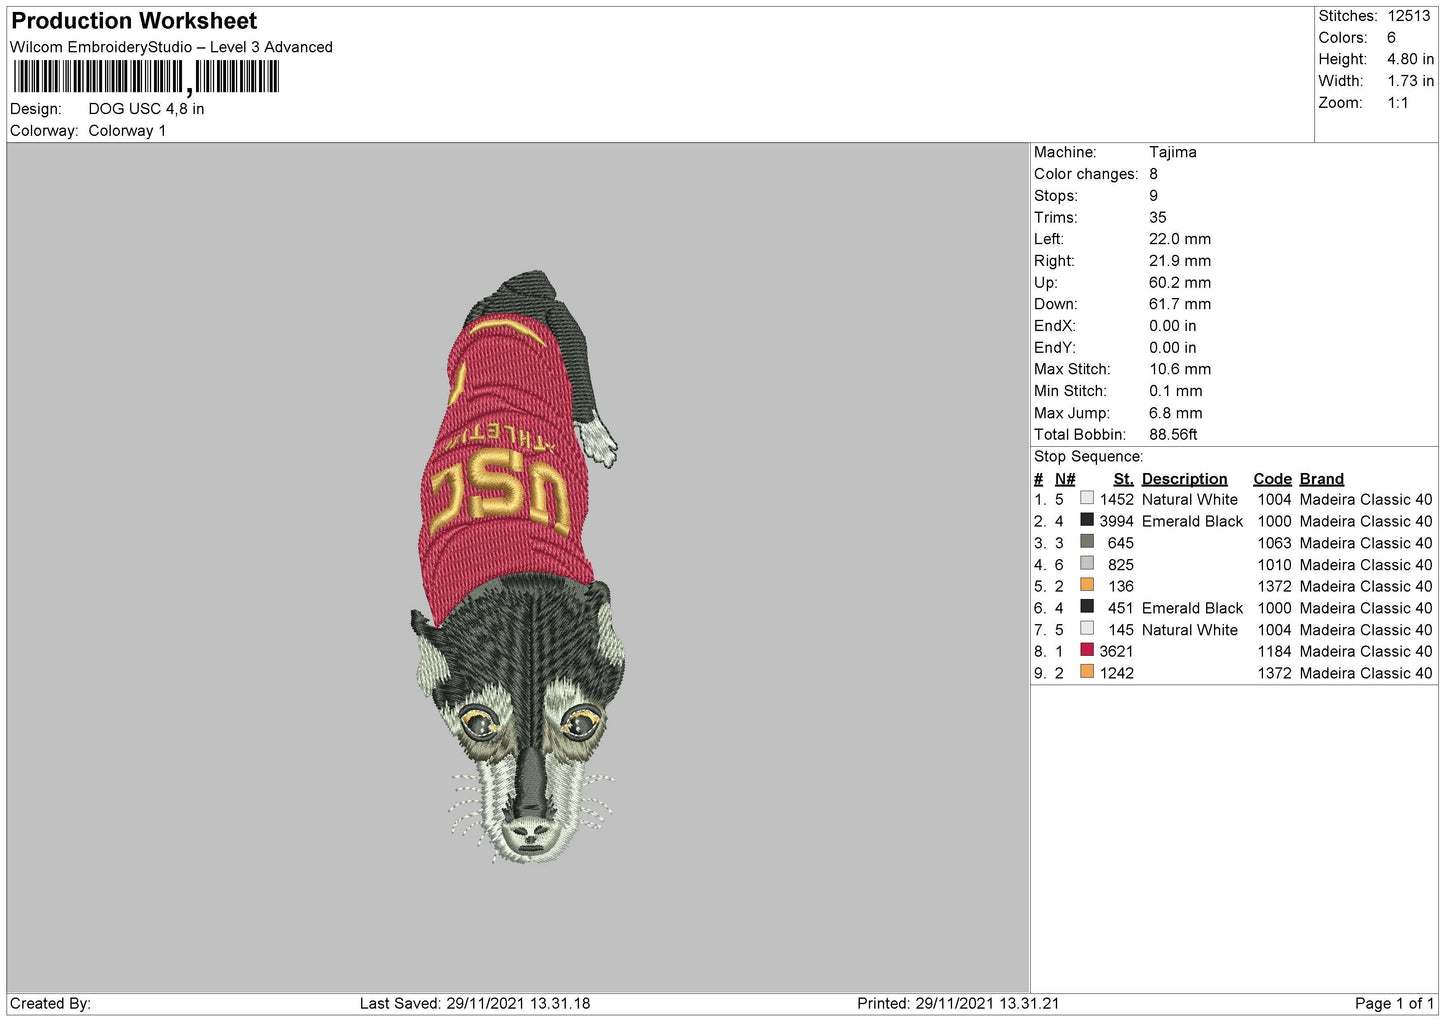Image resolution: width=1445 pixels, height=1021 pixels.
Task: Click thread code '1063' in stop row 3
Action: [1274, 543]
